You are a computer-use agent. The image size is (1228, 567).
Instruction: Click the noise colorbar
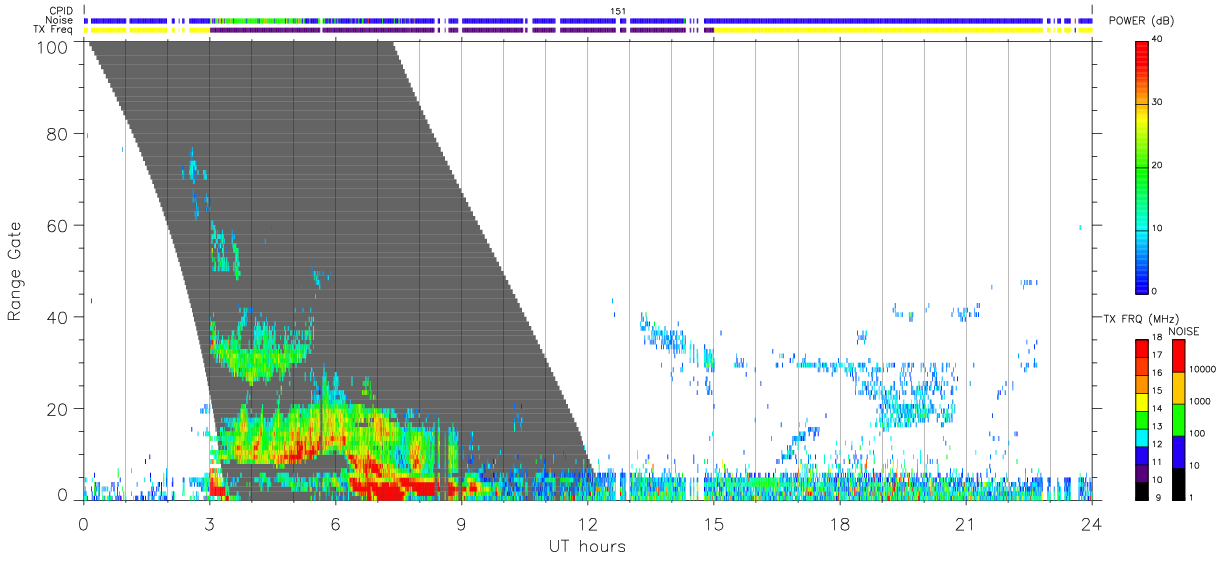[x=1178, y=419]
